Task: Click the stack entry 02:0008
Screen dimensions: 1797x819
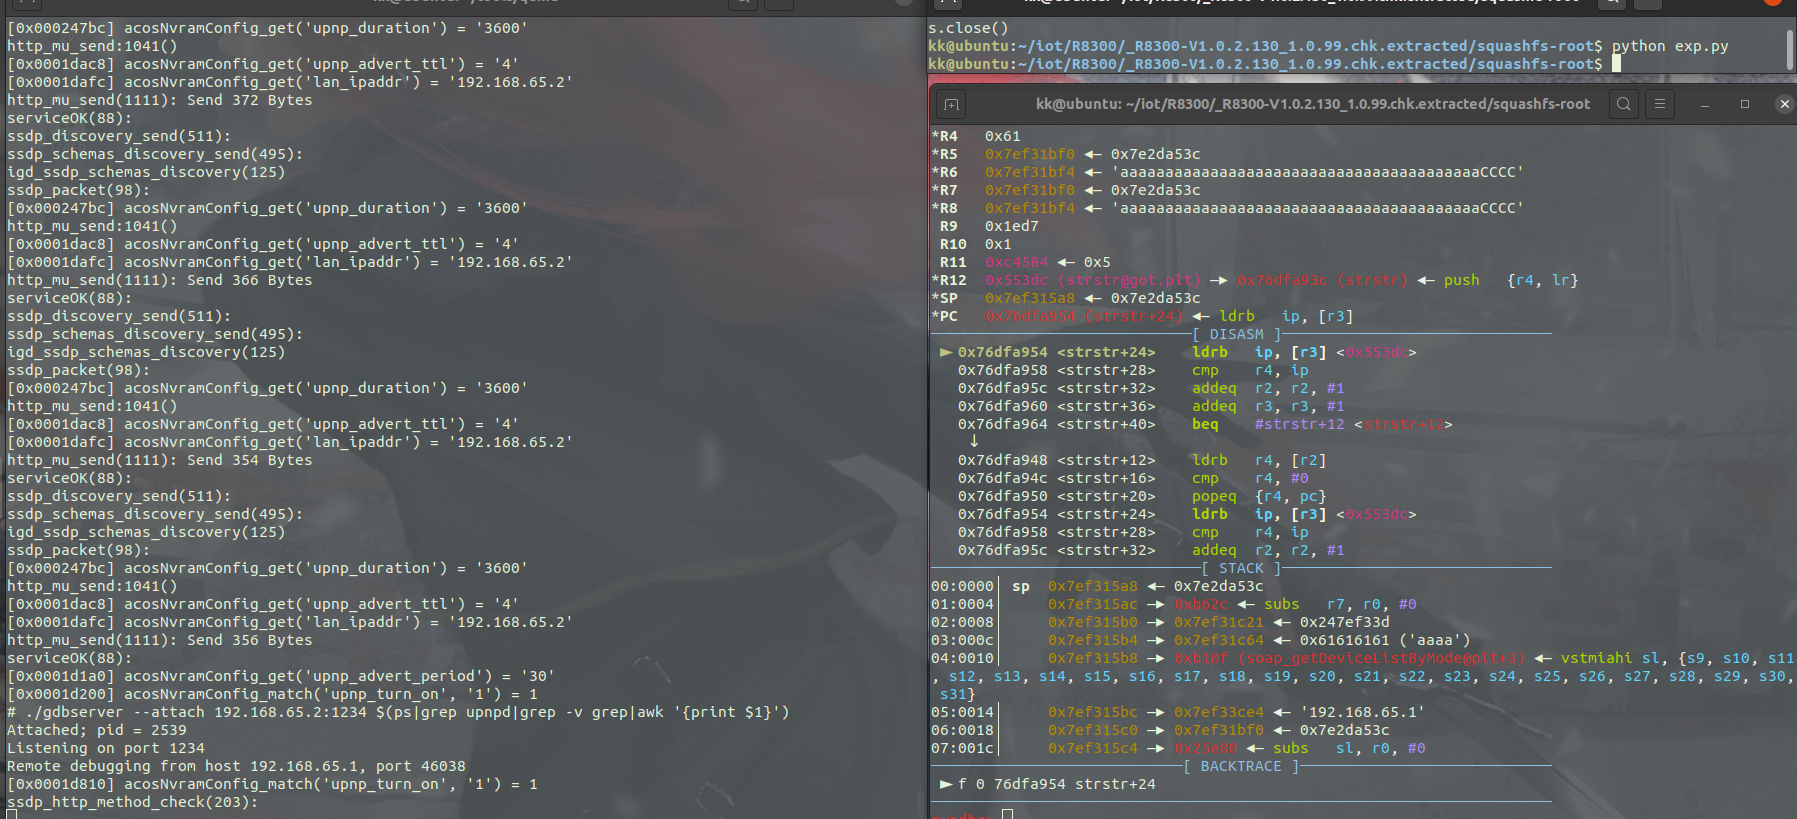Action: (x=1160, y=622)
